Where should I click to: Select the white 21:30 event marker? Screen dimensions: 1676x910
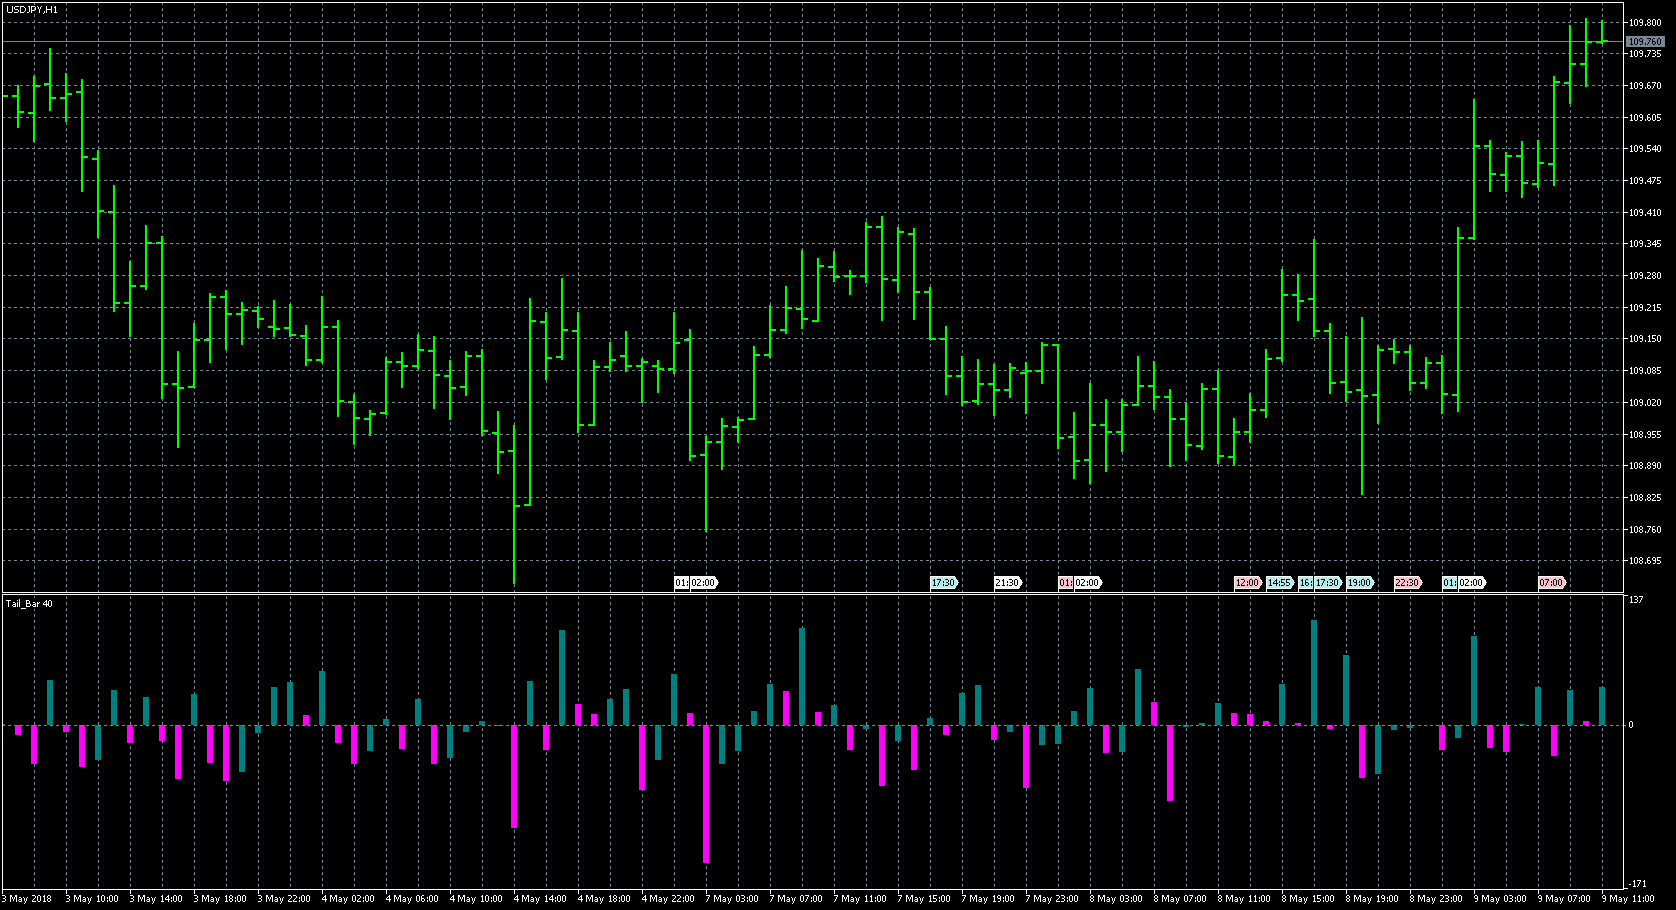click(1006, 583)
